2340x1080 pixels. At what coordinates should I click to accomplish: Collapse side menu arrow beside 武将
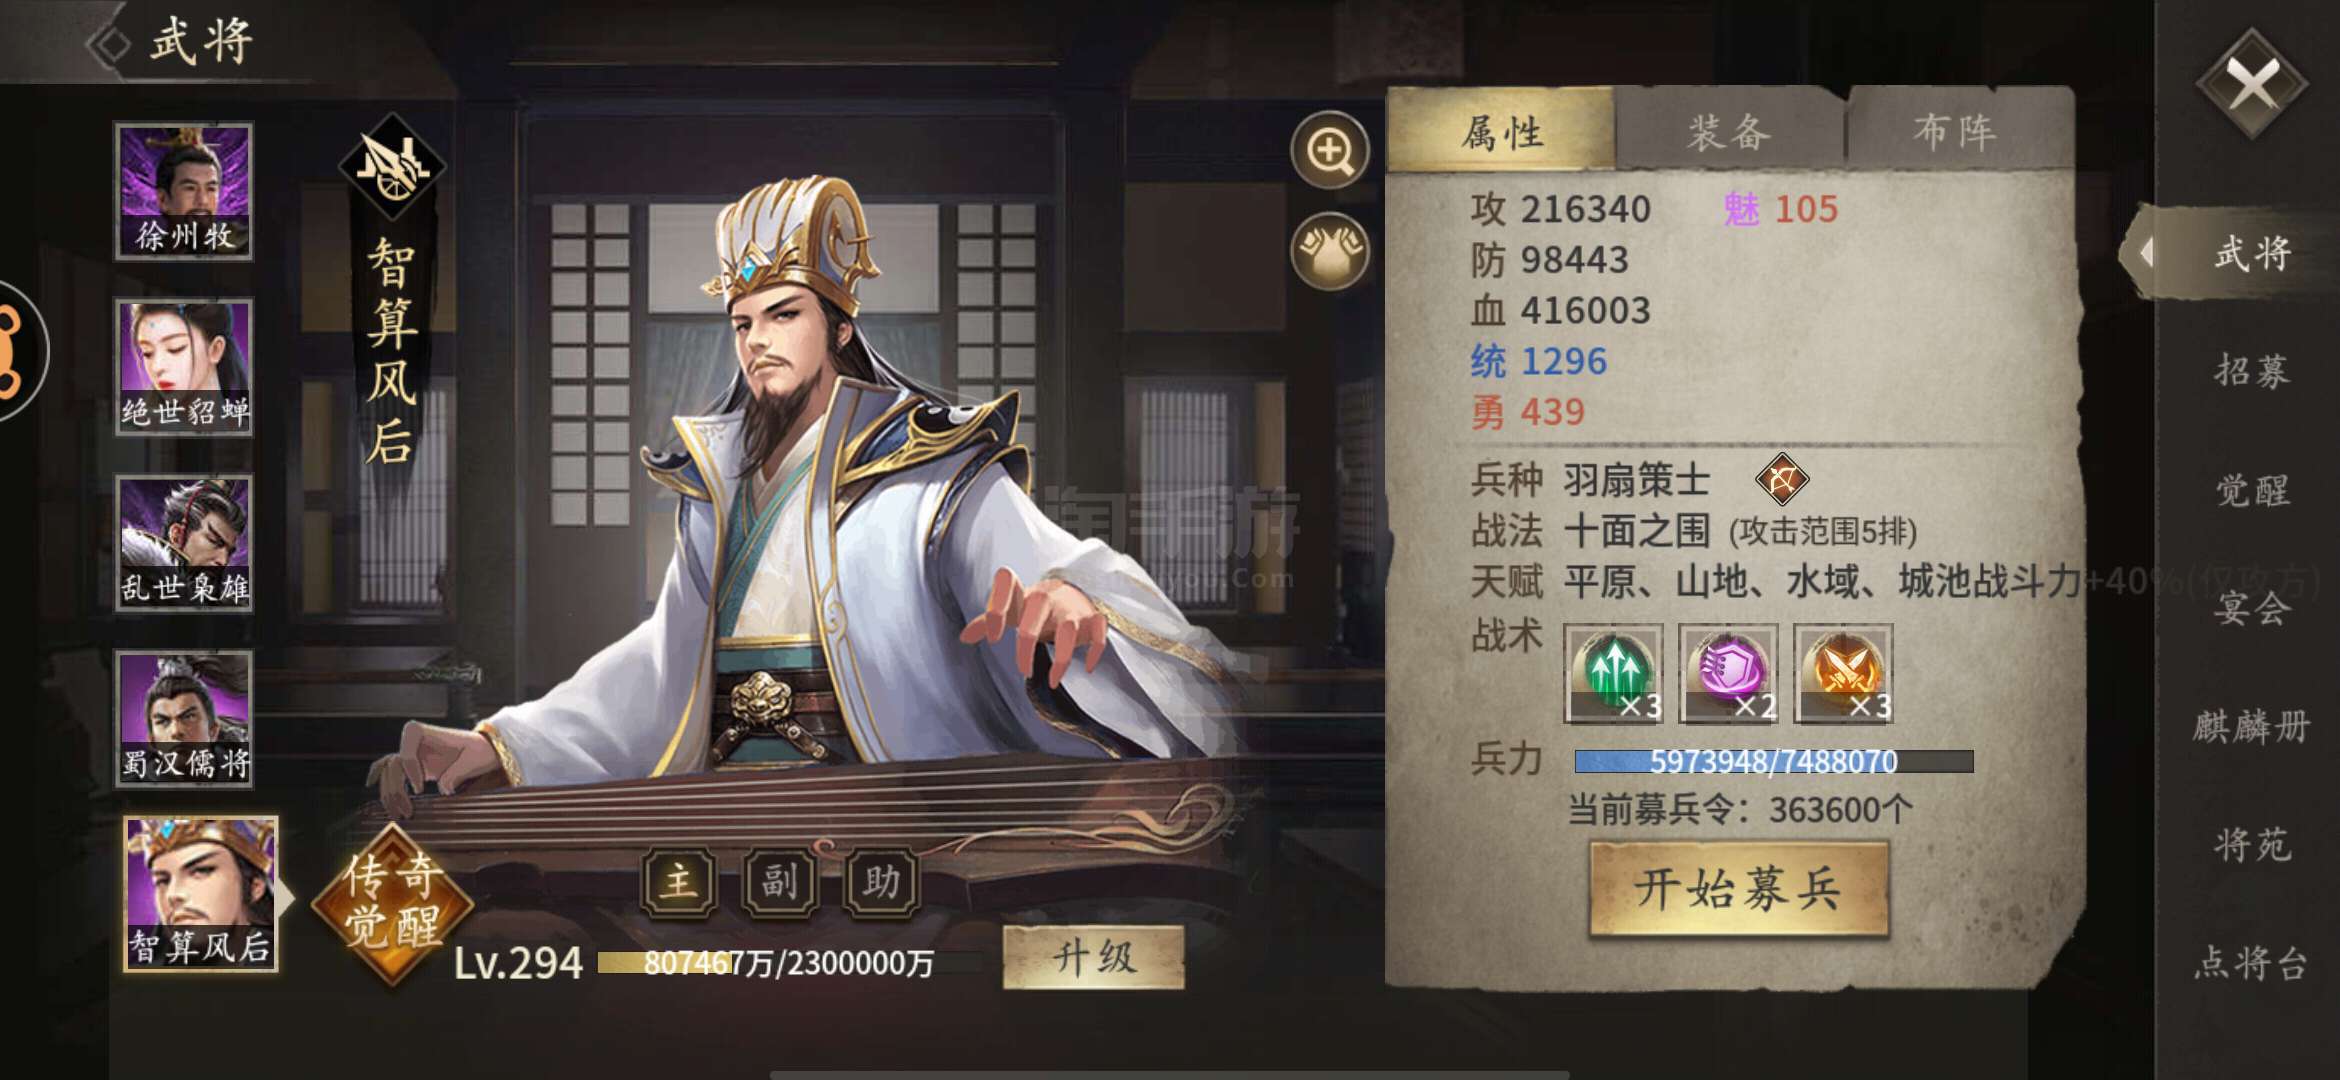click(2145, 252)
